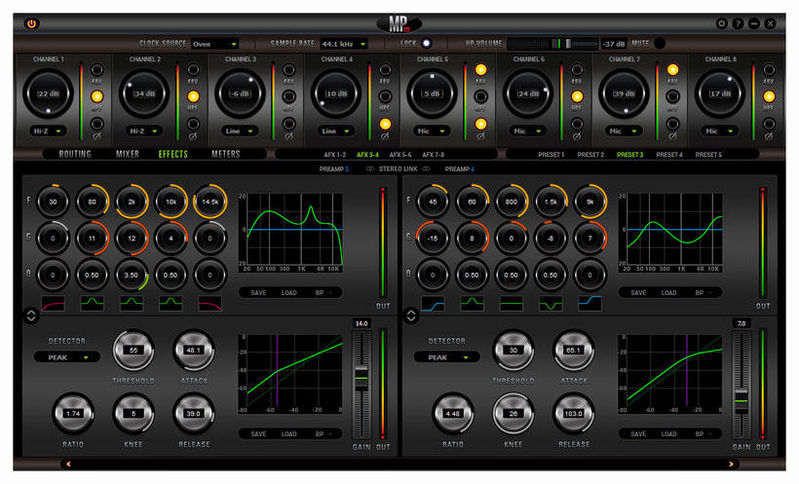The height and width of the screenshot is (484, 799).
Task: Open Channel 1 Hi-Z input type dropdown
Action: 48,131
